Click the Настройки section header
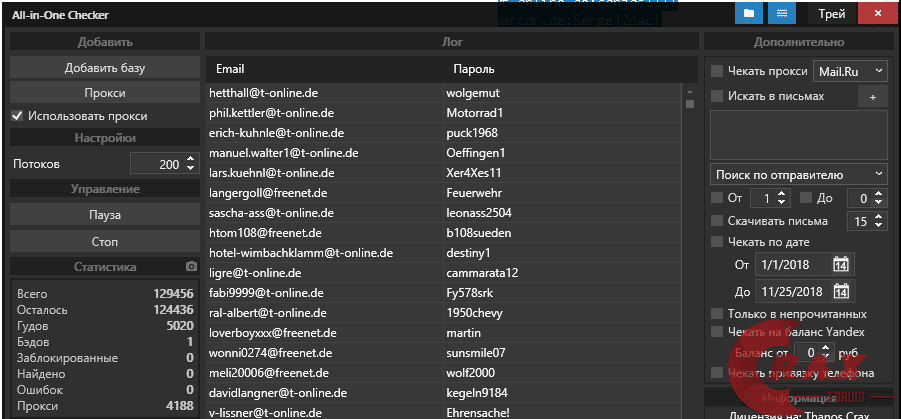The height and width of the screenshot is (419, 901). coord(105,138)
